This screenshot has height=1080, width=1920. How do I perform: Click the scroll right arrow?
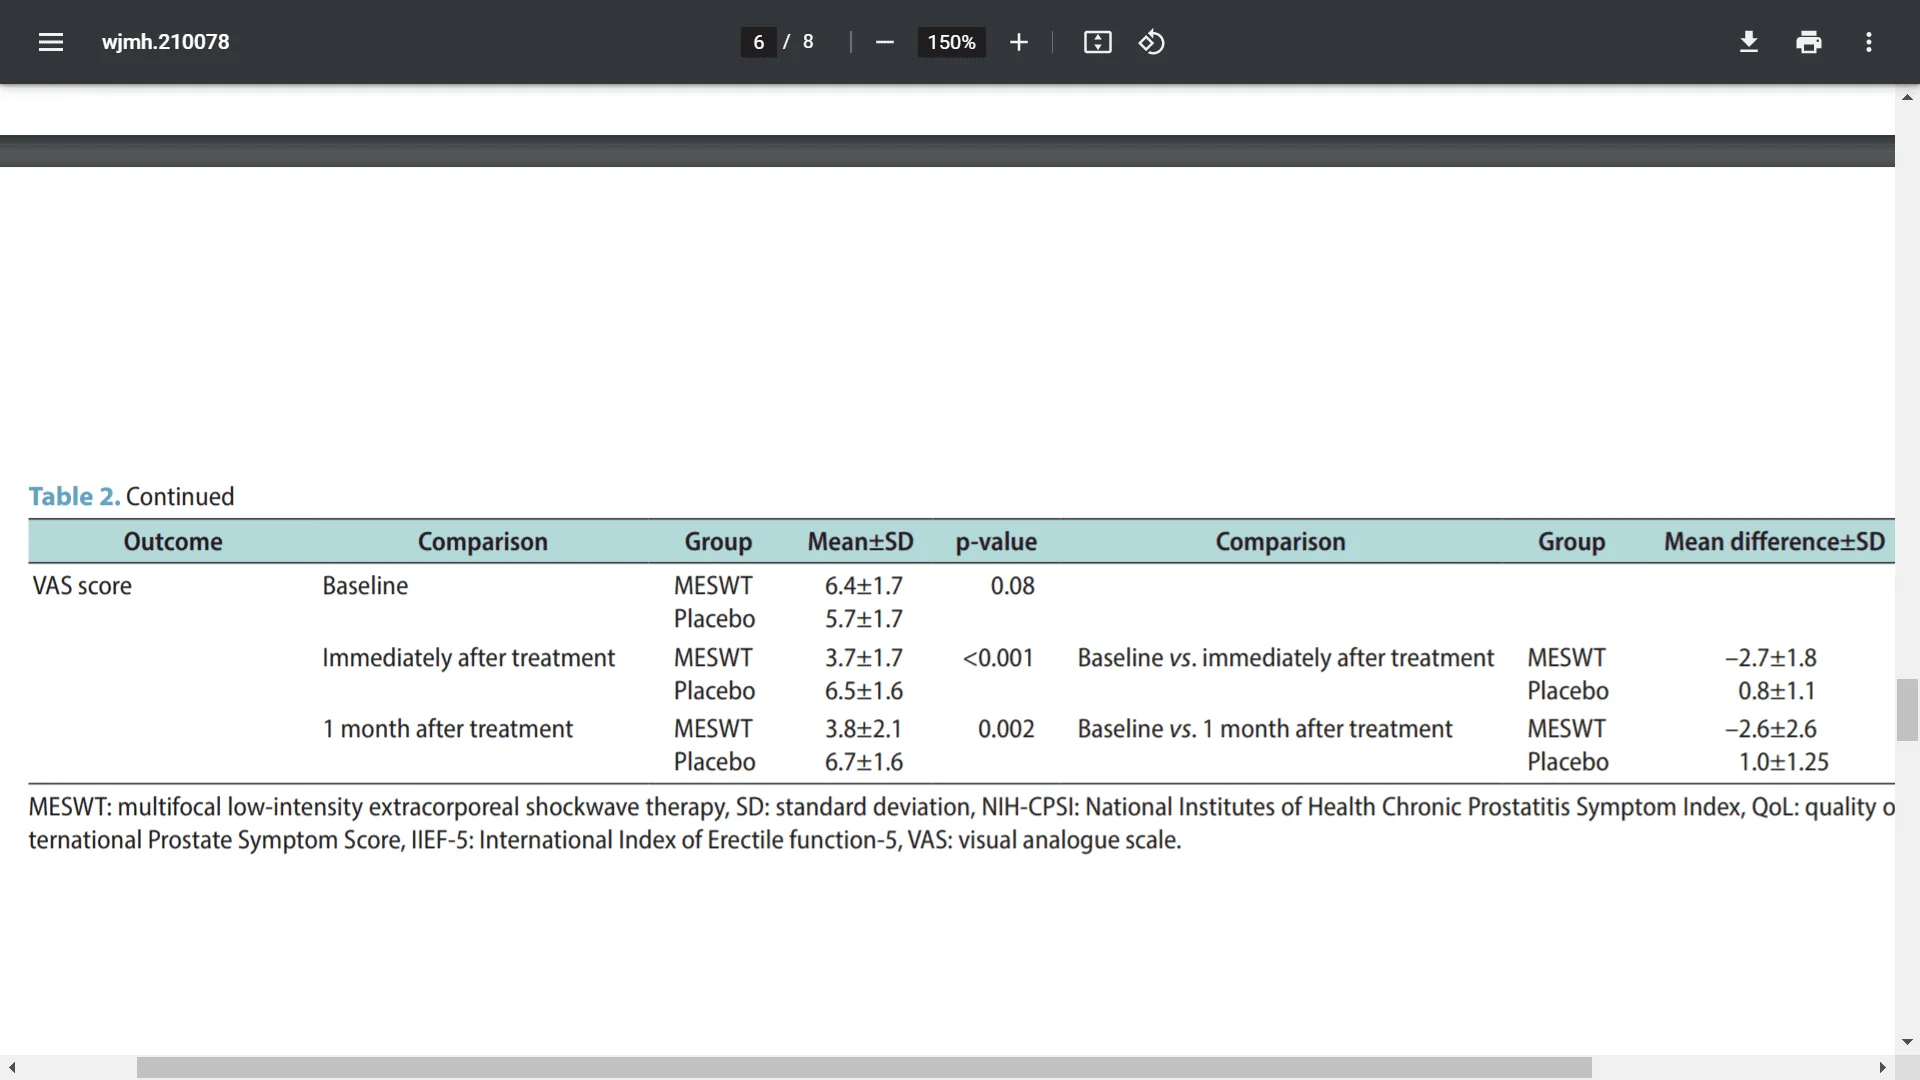pyautogui.click(x=1882, y=1068)
